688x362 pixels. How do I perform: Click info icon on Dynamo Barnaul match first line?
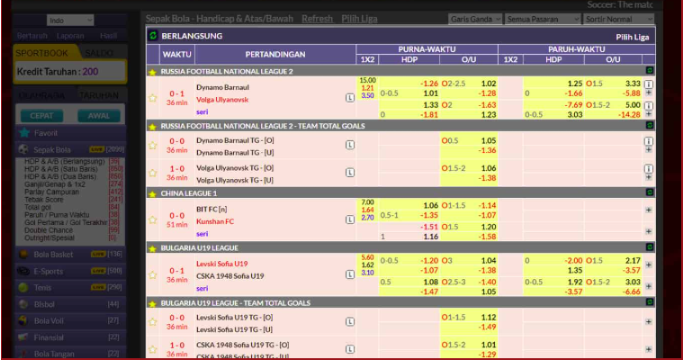[649, 84]
